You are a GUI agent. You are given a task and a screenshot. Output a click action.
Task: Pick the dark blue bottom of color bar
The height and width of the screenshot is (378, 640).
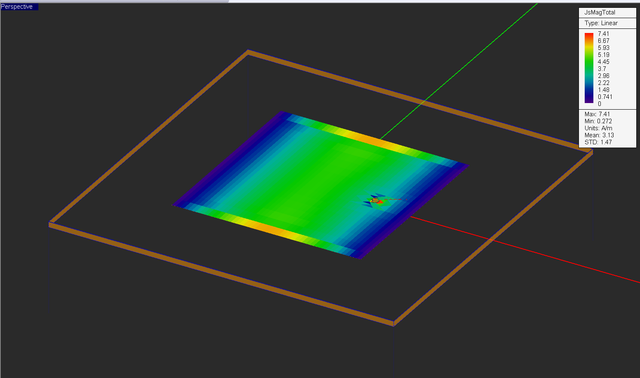click(x=589, y=98)
